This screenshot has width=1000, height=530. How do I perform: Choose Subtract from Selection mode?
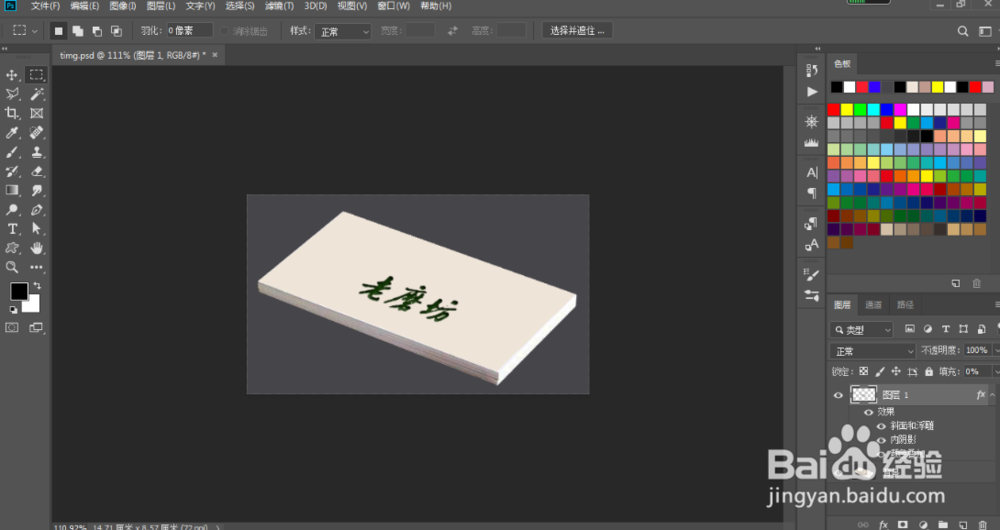coord(97,31)
